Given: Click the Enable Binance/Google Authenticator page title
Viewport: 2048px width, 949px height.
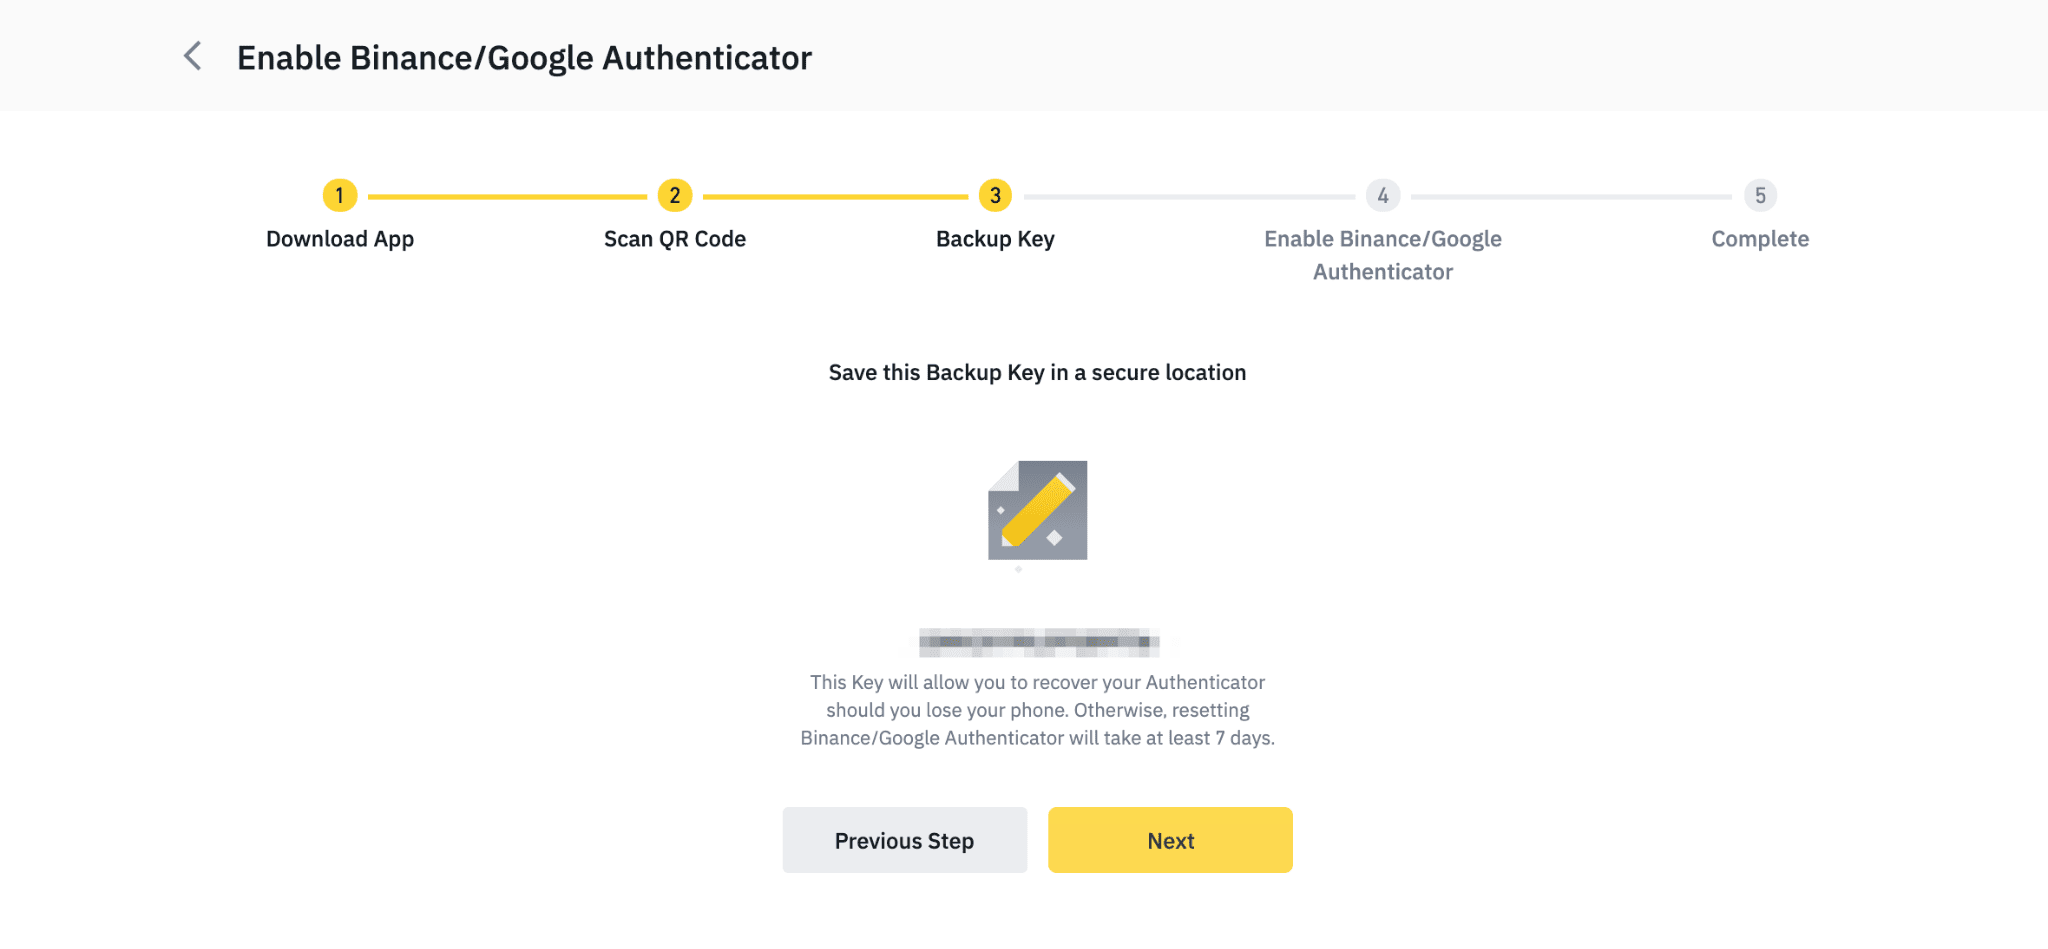Looking at the screenshot, I should point(524,58).
